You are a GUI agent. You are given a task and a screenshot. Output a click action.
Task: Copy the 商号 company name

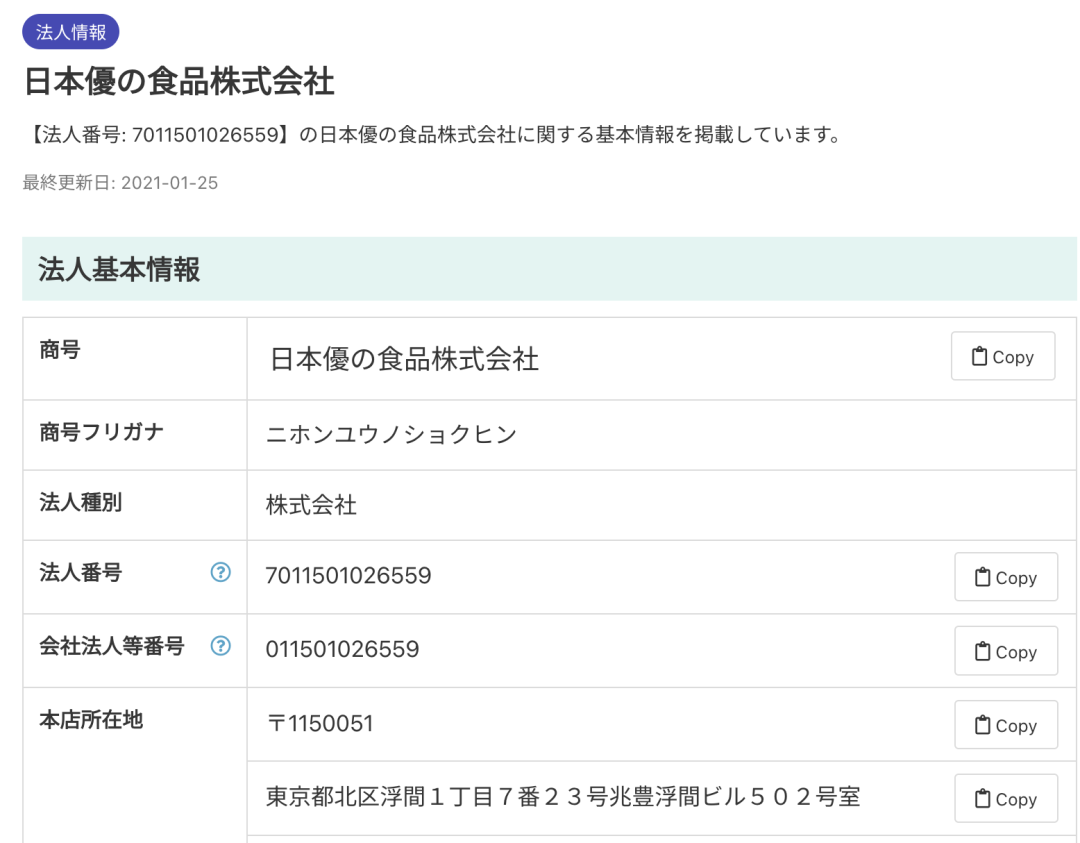click(1002, 357)
